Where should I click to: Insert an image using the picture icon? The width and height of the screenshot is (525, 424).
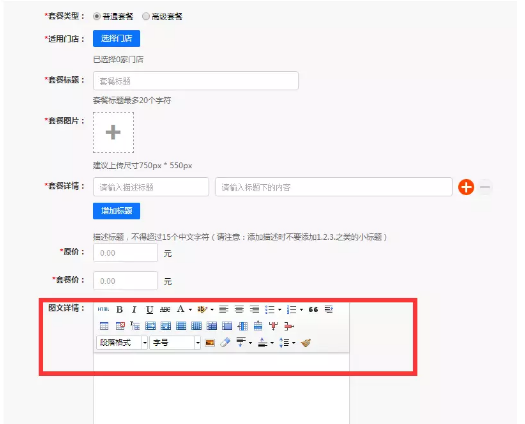pos(210,343)
